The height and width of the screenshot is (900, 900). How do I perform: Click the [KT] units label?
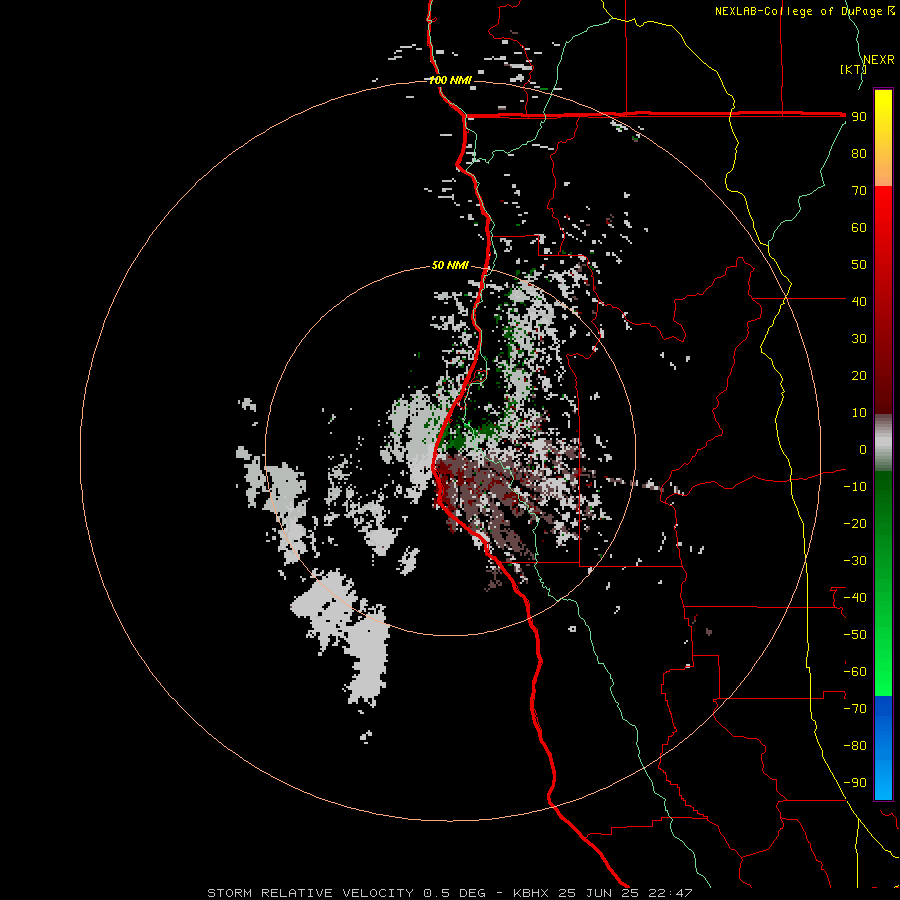[x=853, y=69]
